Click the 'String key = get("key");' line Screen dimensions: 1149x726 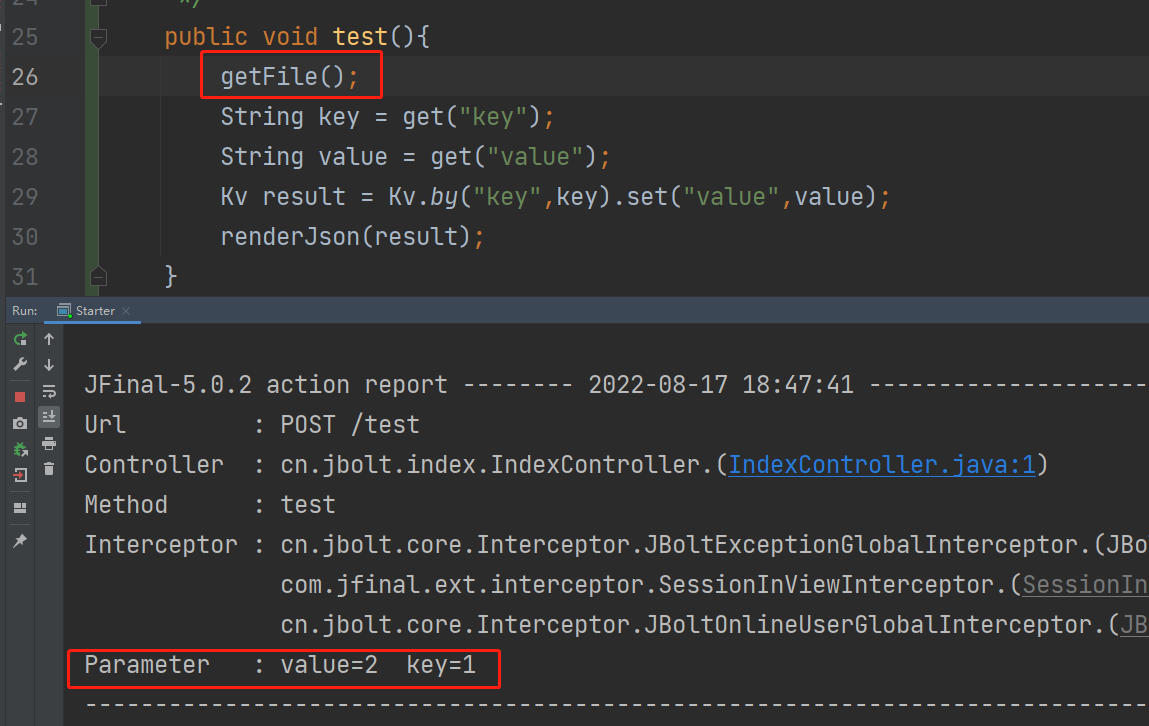(387, 116)
